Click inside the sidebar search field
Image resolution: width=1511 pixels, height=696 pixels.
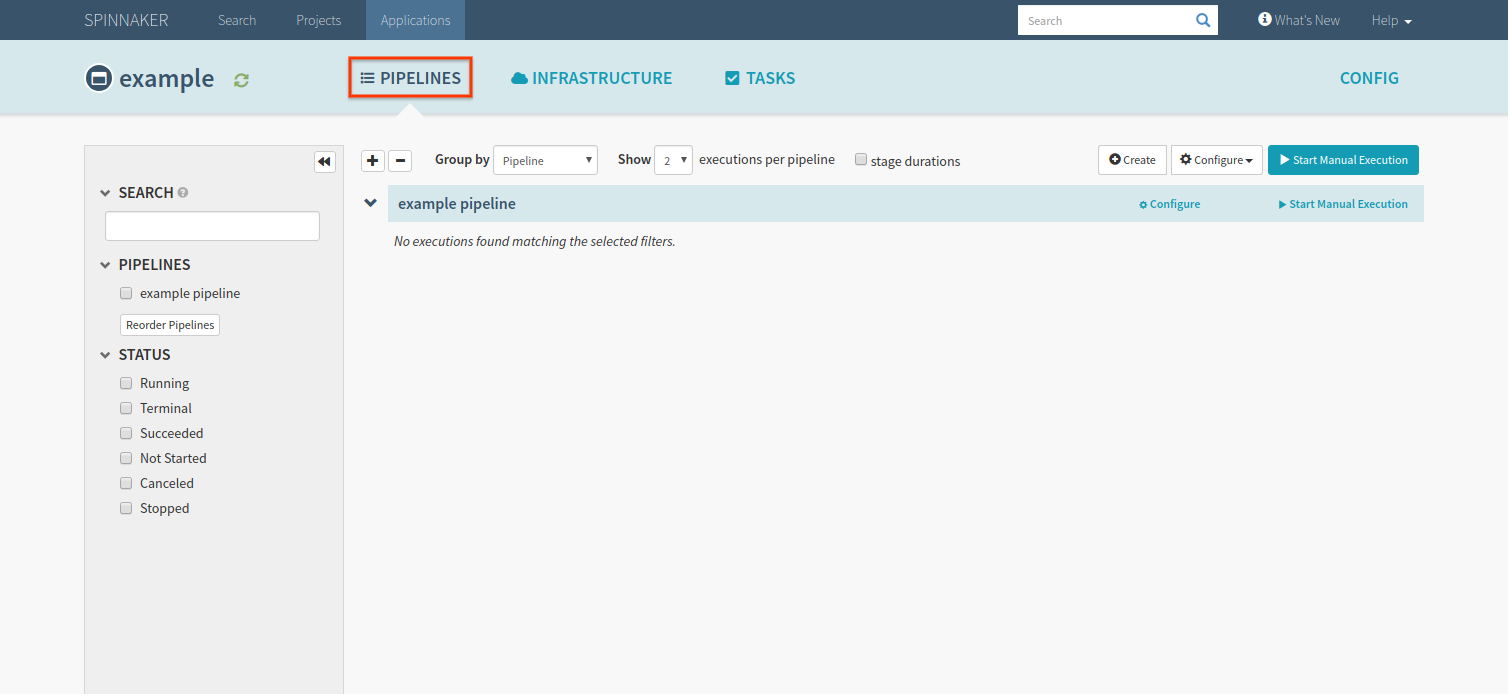pyautogui.click(x=211, y=225)
